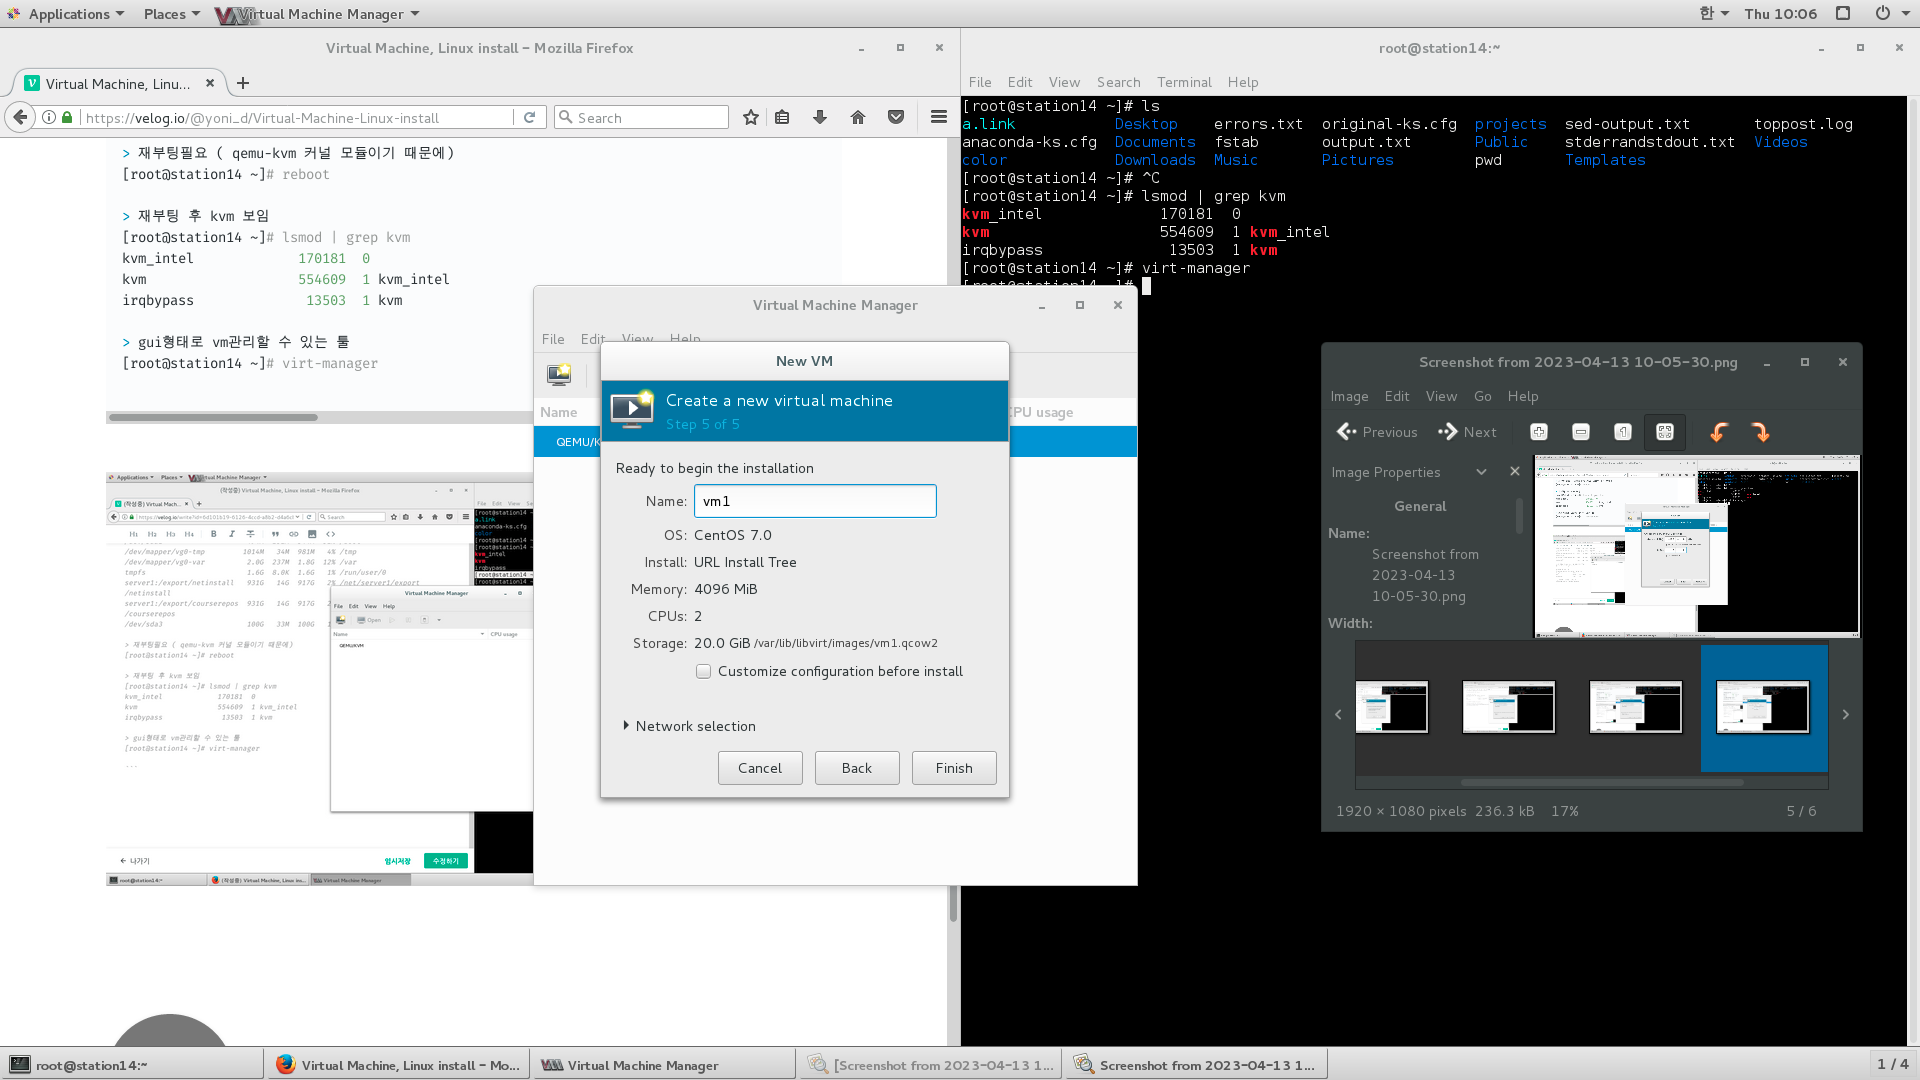Enable Customize configuration before install checkbox
Screen dimensions: 1920x1080
(x=704, y=671)
